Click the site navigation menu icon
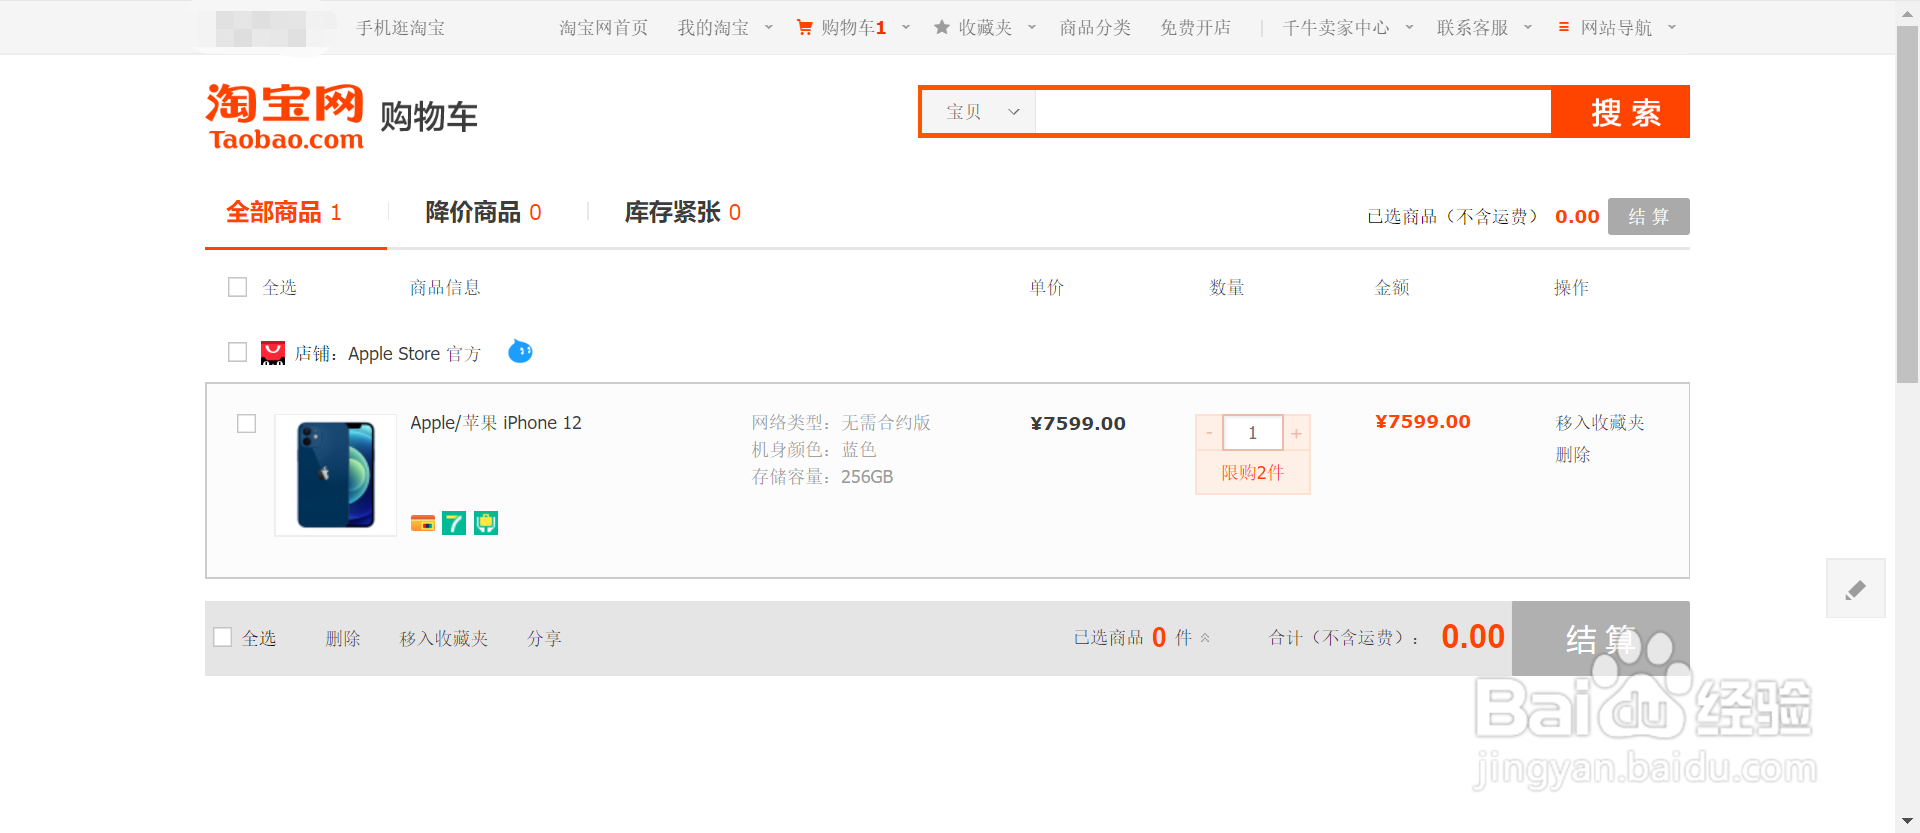Screen dimensions: 1920x833 [1564, 27]
